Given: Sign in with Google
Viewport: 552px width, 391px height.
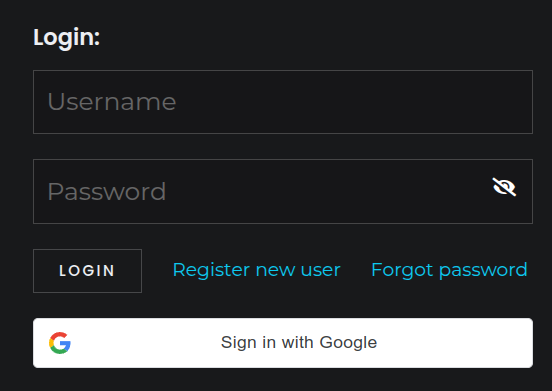Looking at the screenshot, I should point(283,343).
